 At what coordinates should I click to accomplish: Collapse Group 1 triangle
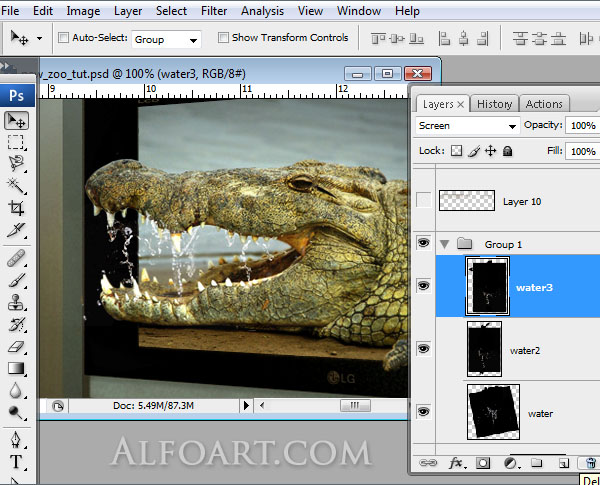(444, 244)
